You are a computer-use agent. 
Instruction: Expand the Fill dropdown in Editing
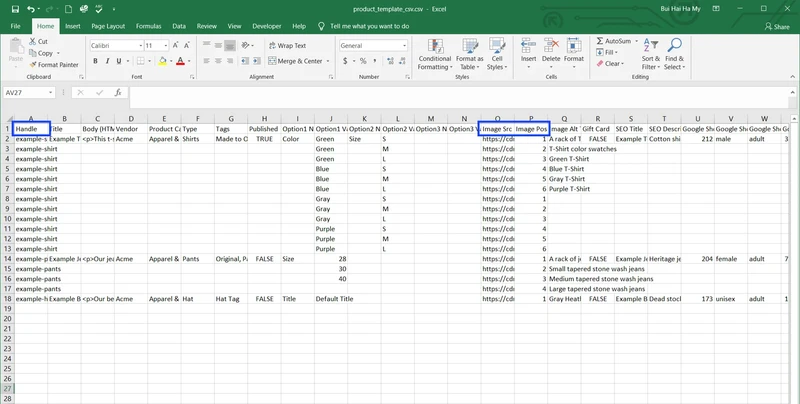pos(616,53)
